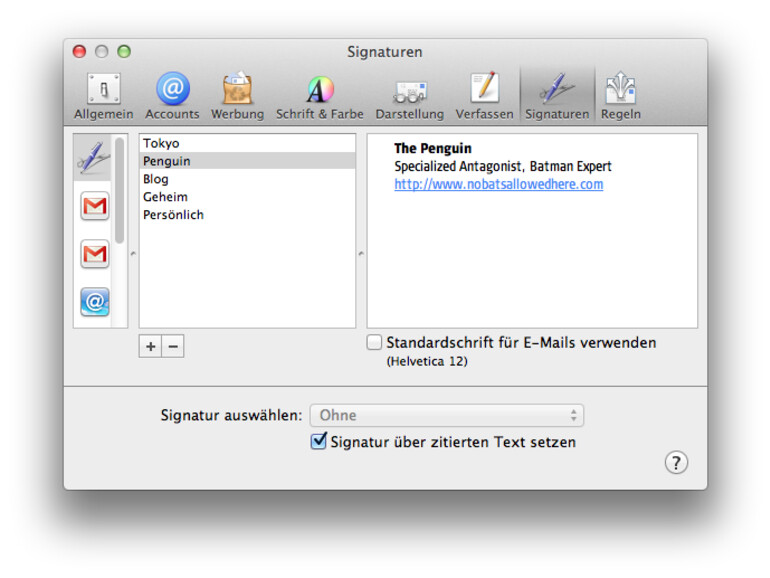Screen dimensions: 770x578
Task: Click divider handle between list and preview
Action: (x=361, y=254)
